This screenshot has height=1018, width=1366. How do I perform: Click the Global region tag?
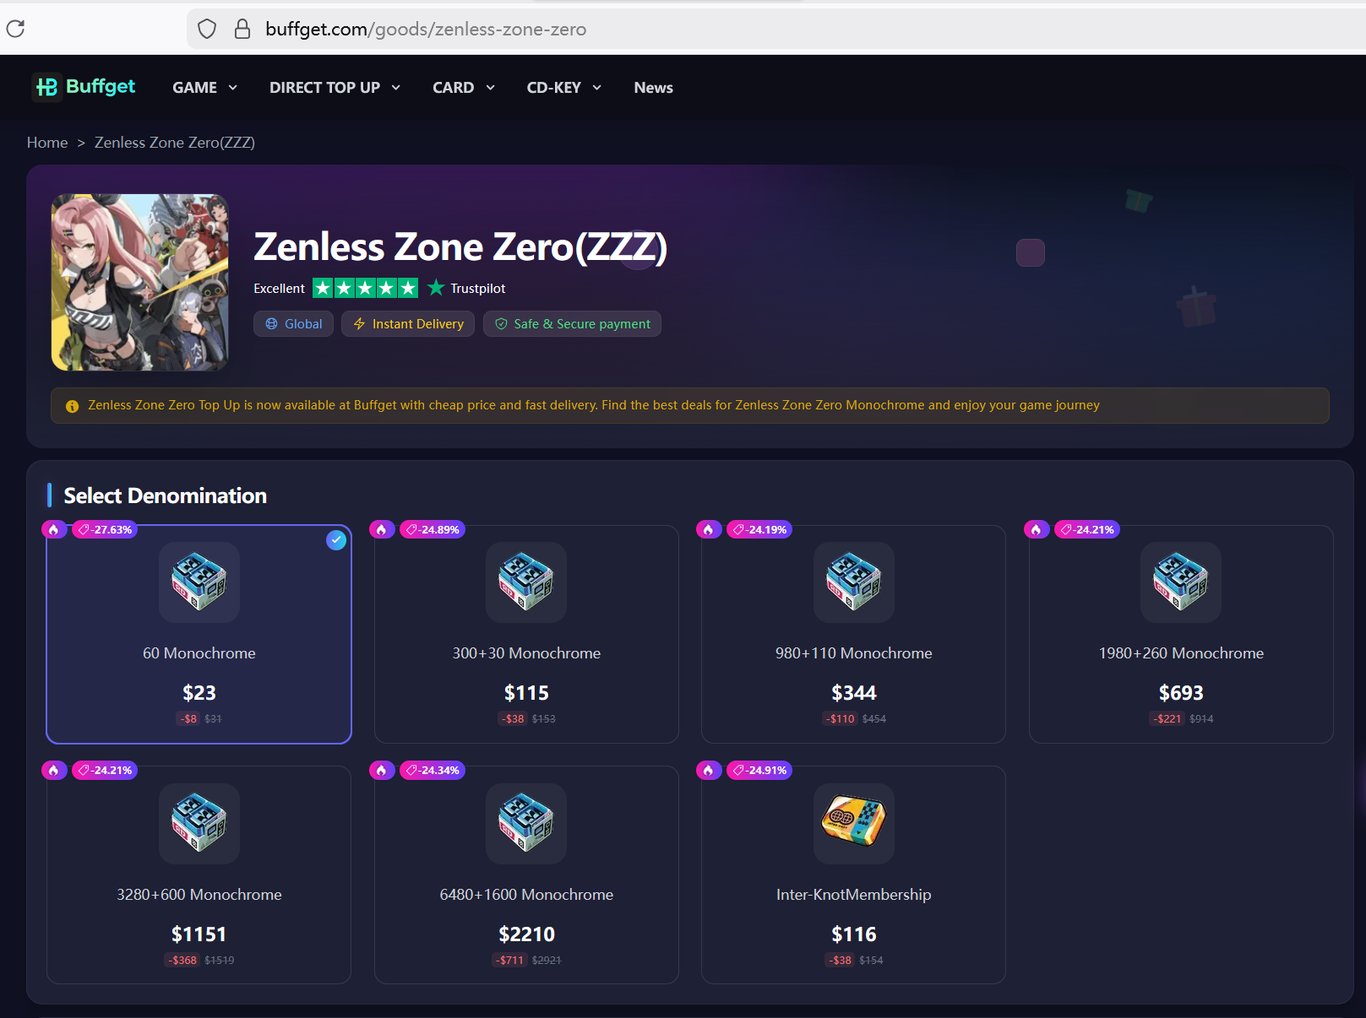(x=293, y=324)
